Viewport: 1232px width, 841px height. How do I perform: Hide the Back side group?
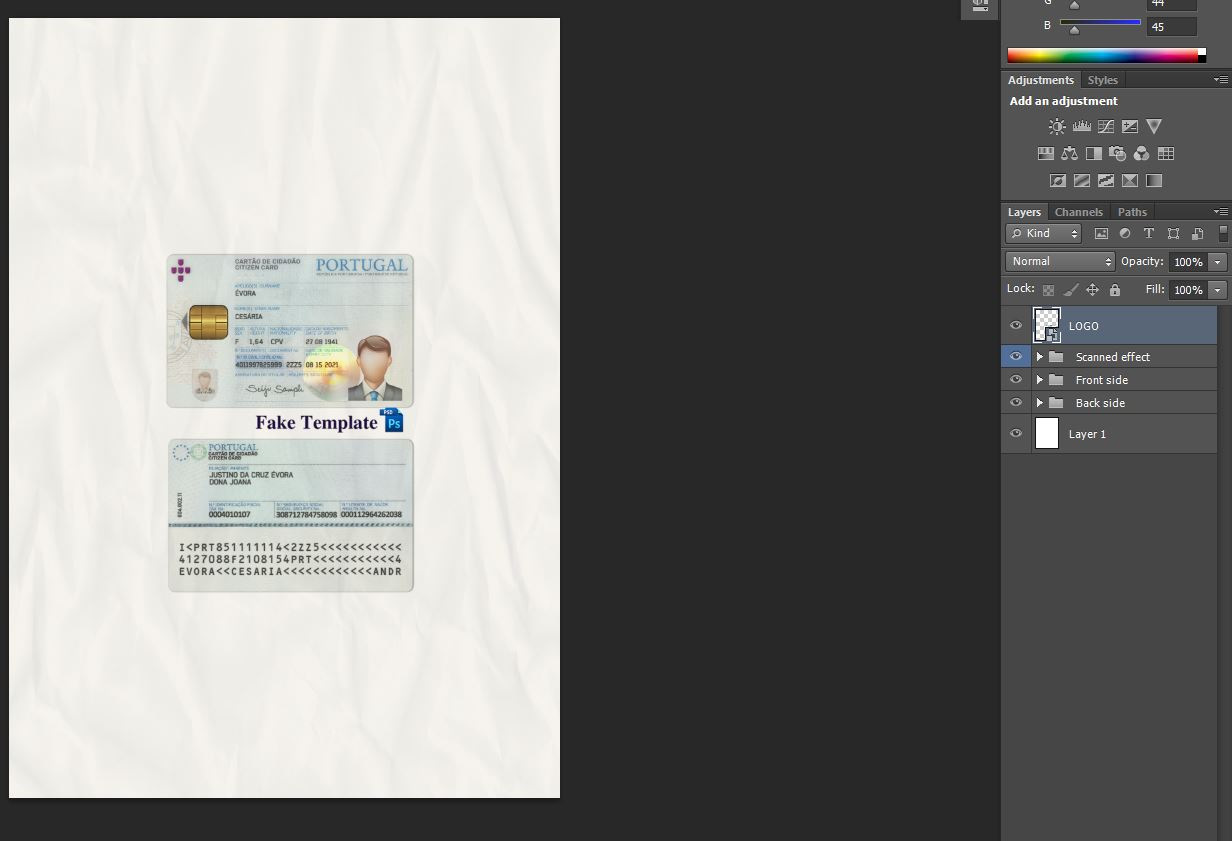click(1016, 402)
